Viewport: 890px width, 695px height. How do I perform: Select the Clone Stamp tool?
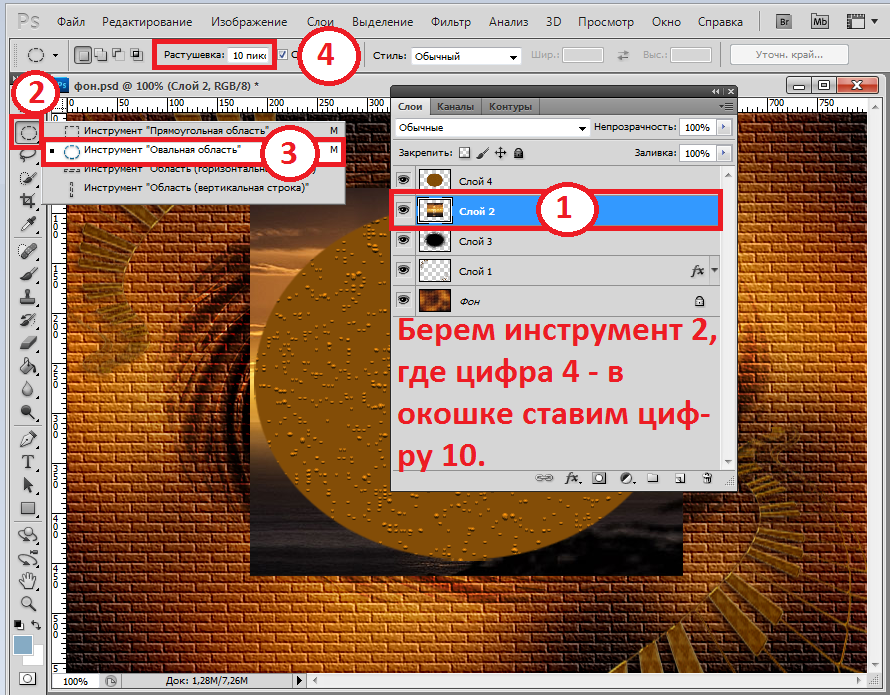coord(28,296)
